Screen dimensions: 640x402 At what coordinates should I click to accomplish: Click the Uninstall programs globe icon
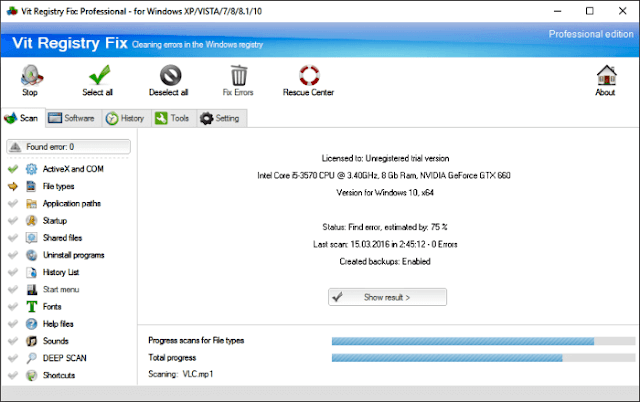click(31, 255)
